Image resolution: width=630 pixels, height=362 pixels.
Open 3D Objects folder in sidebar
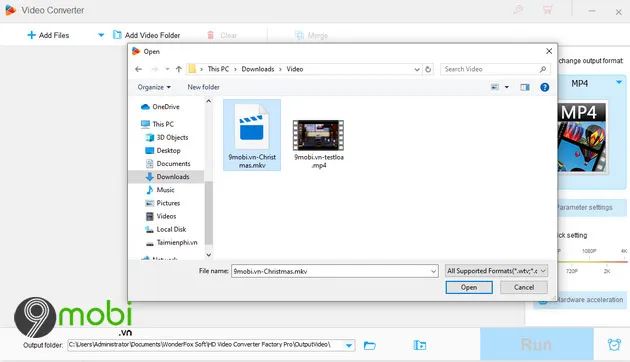[166, 137]
